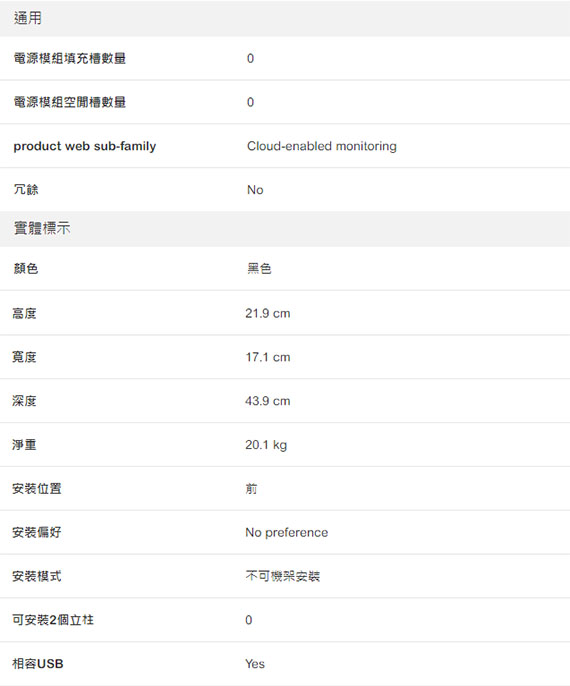Click the 黑色 color value
The height and width of the screenshot is (686, 570).
[x=259, y=268]
